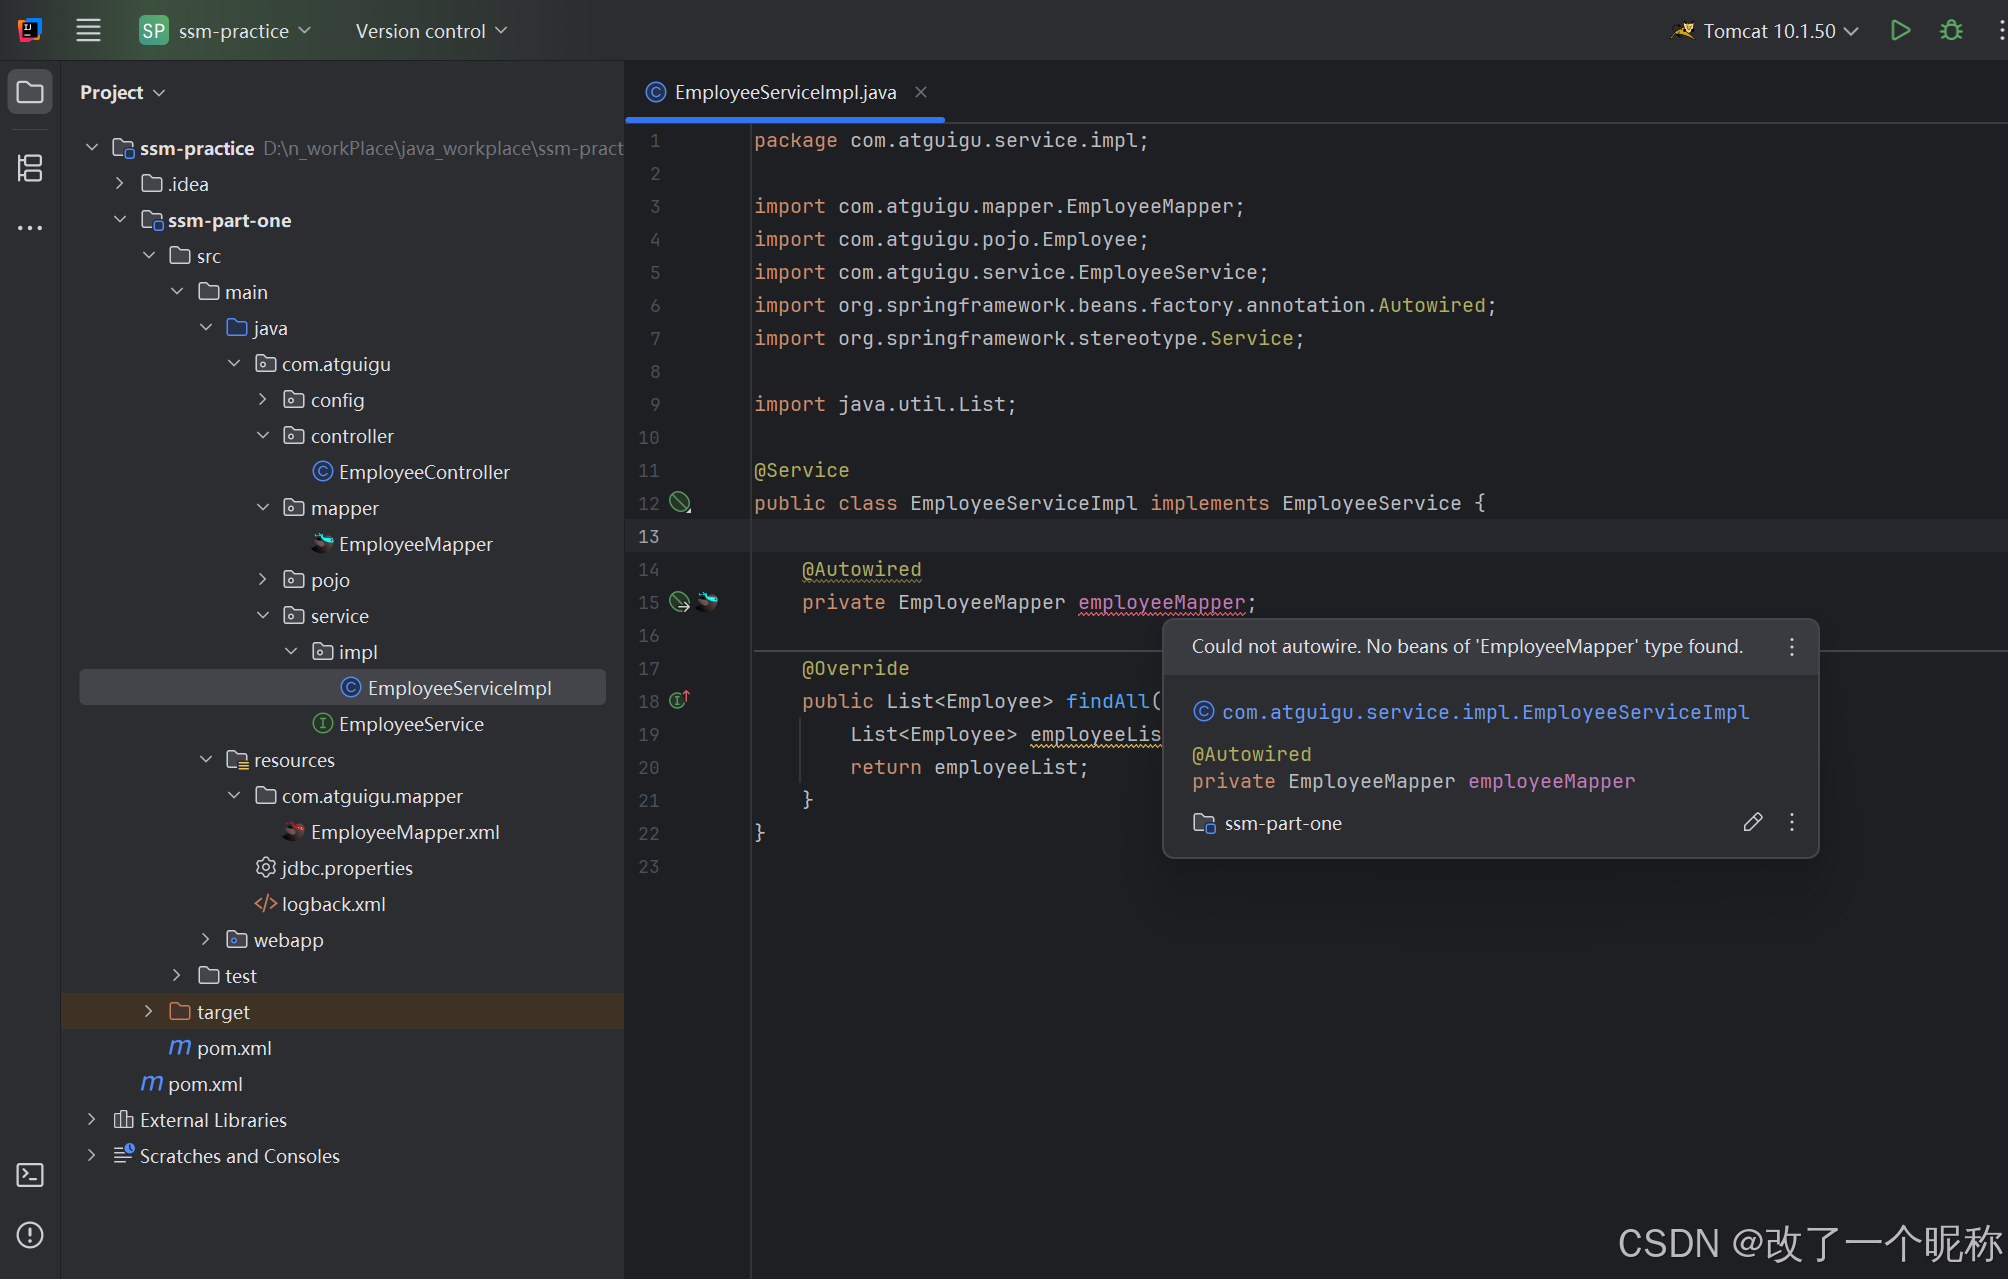Open the Problems tool window
Image resolution: width=2008 pixels, height=1279 pixels.
click(30, 1235)
